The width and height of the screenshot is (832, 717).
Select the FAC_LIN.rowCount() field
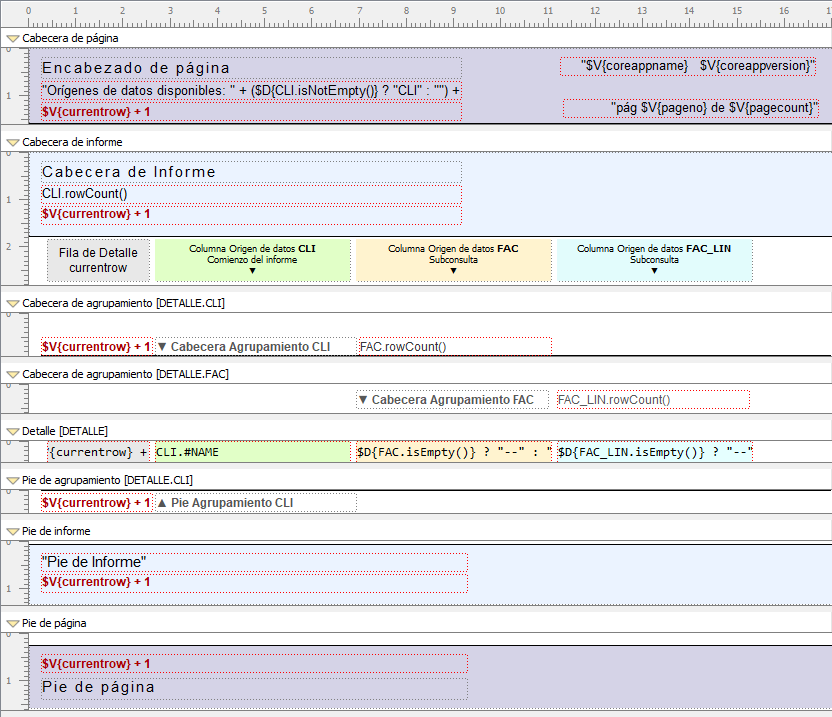pos(652,400)
